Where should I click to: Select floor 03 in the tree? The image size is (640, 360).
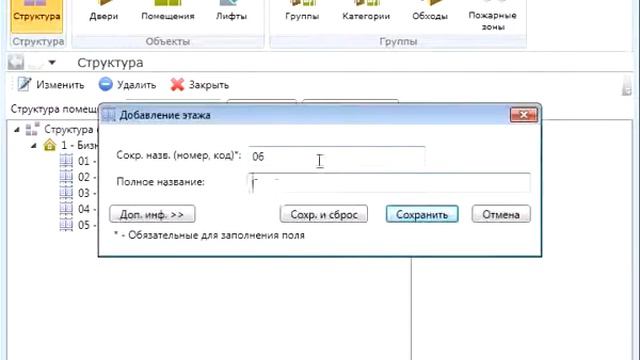[x=78, y=193]
